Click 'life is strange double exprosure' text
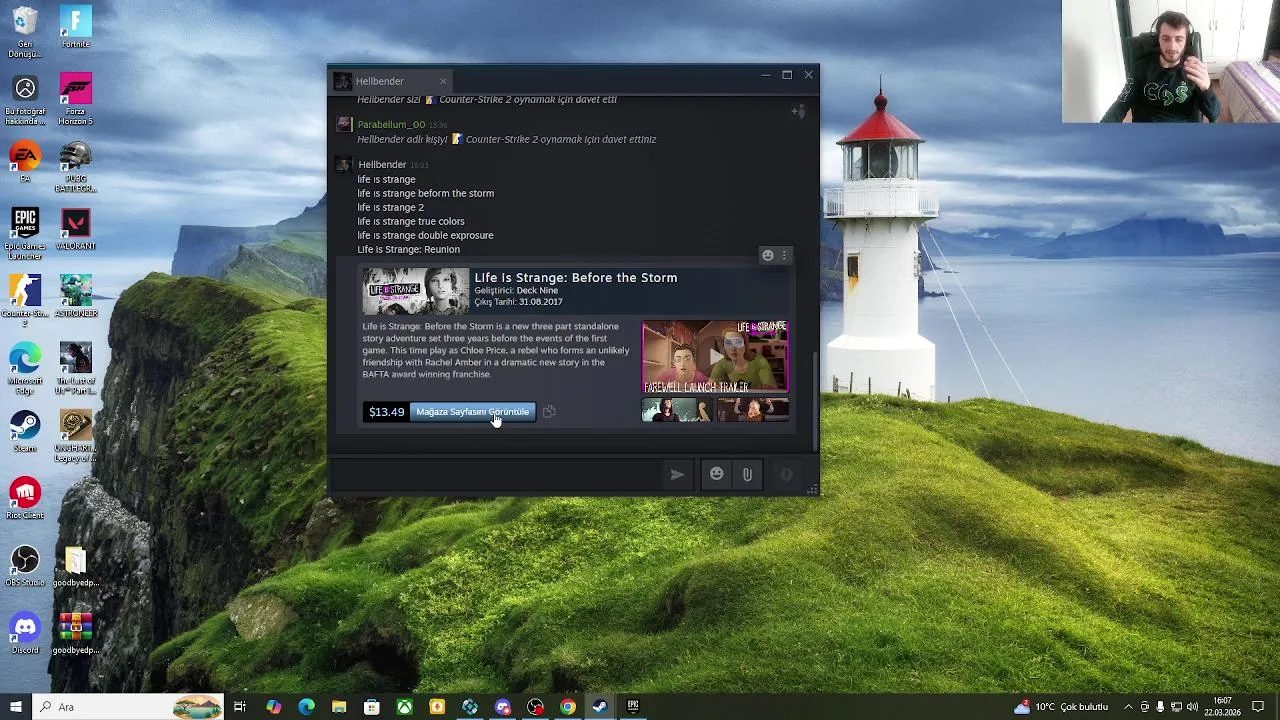This screenshot has height=720, width=1280. [x=425, y=235]
